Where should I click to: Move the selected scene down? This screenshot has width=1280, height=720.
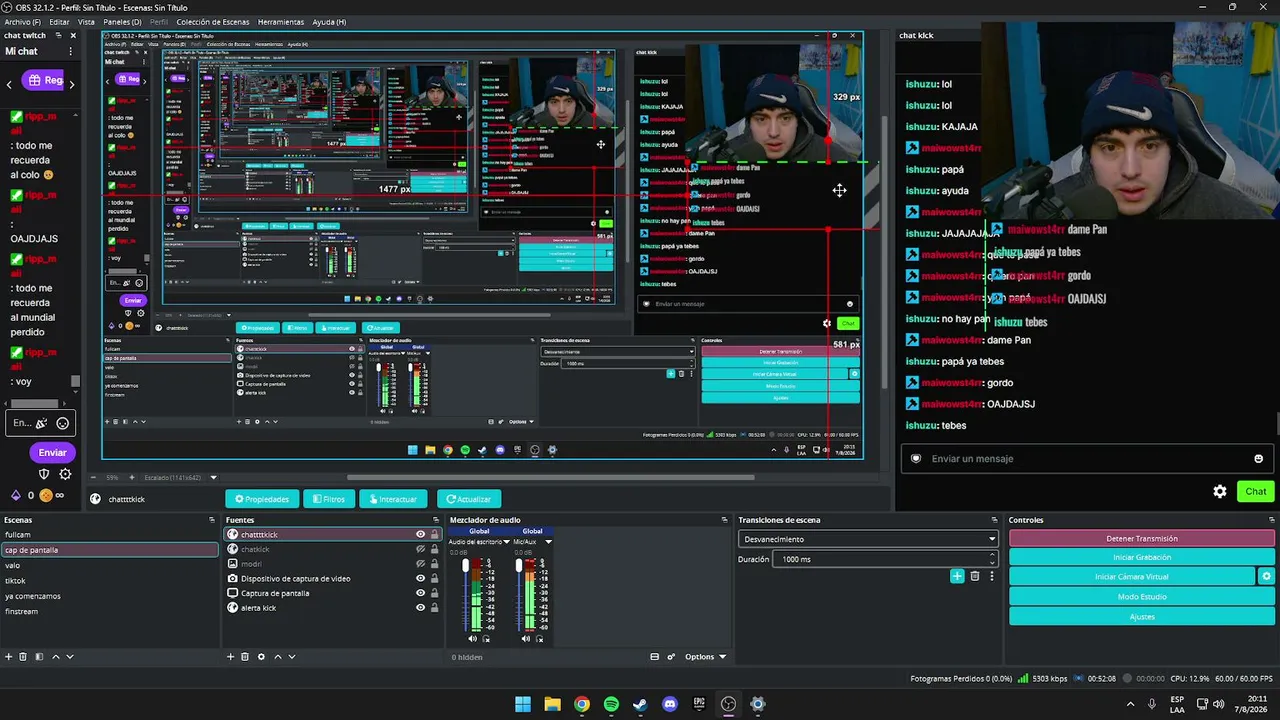pos(70,657)
